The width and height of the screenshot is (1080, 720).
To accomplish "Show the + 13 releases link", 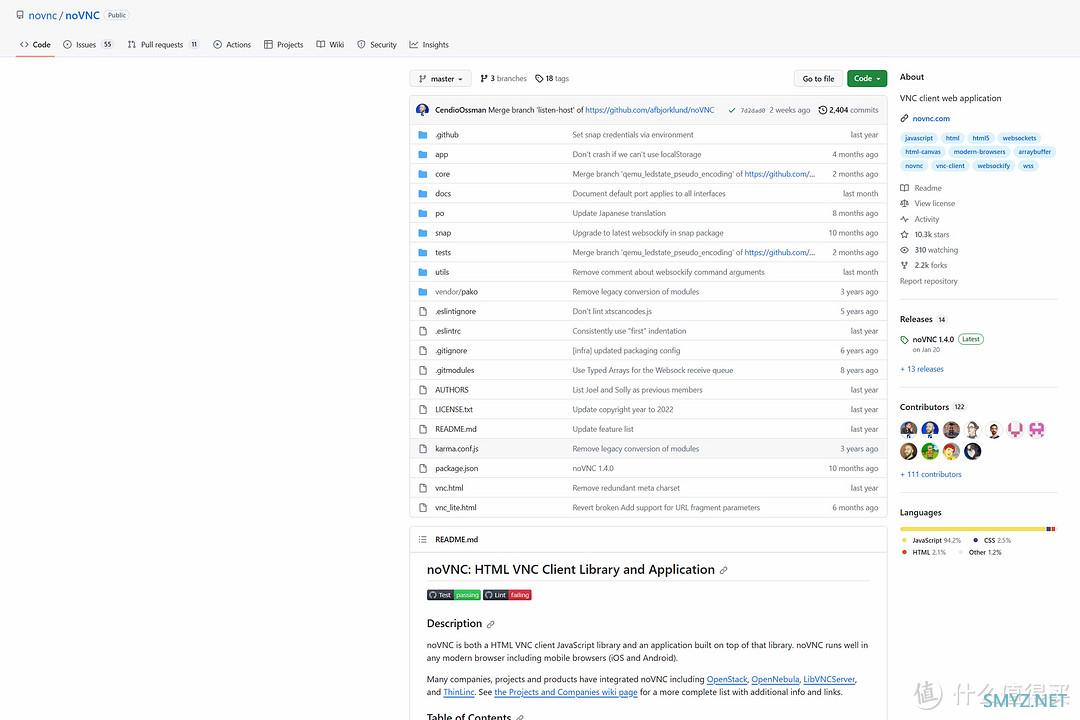I will pyautogui.click(x=922, y=369).
